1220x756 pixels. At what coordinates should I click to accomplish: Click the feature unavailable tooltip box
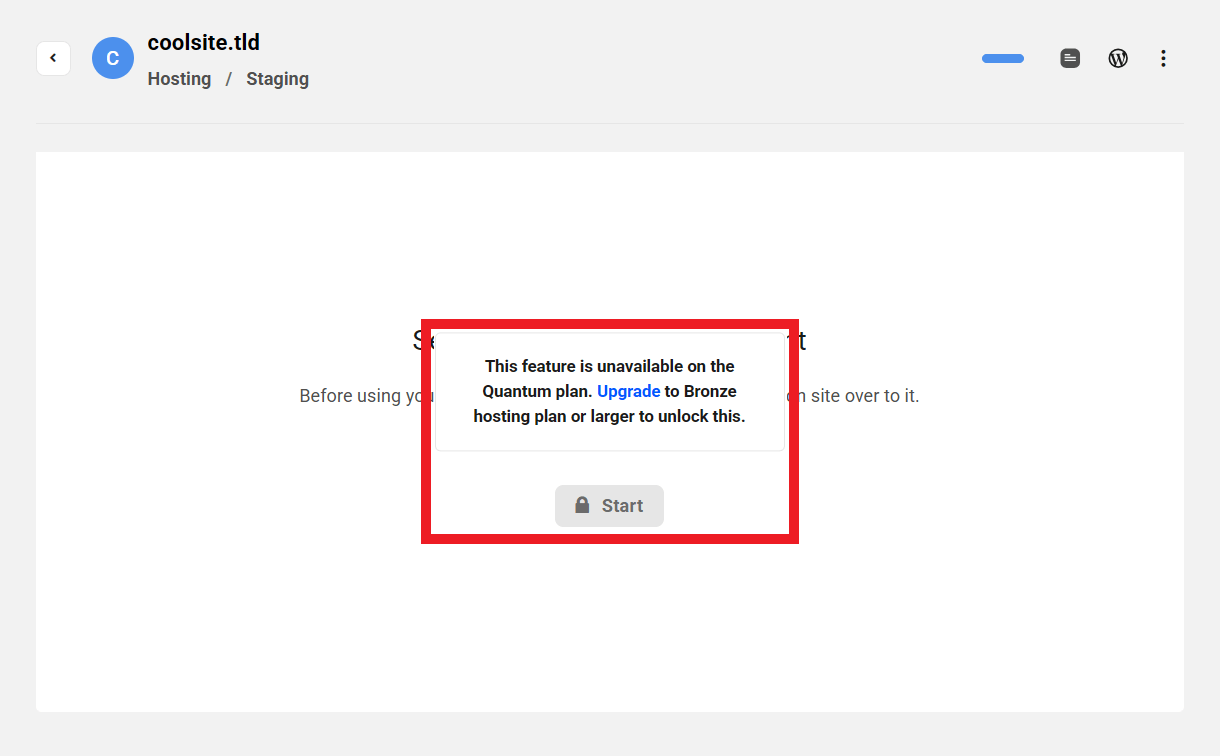(x=609, y=391)
